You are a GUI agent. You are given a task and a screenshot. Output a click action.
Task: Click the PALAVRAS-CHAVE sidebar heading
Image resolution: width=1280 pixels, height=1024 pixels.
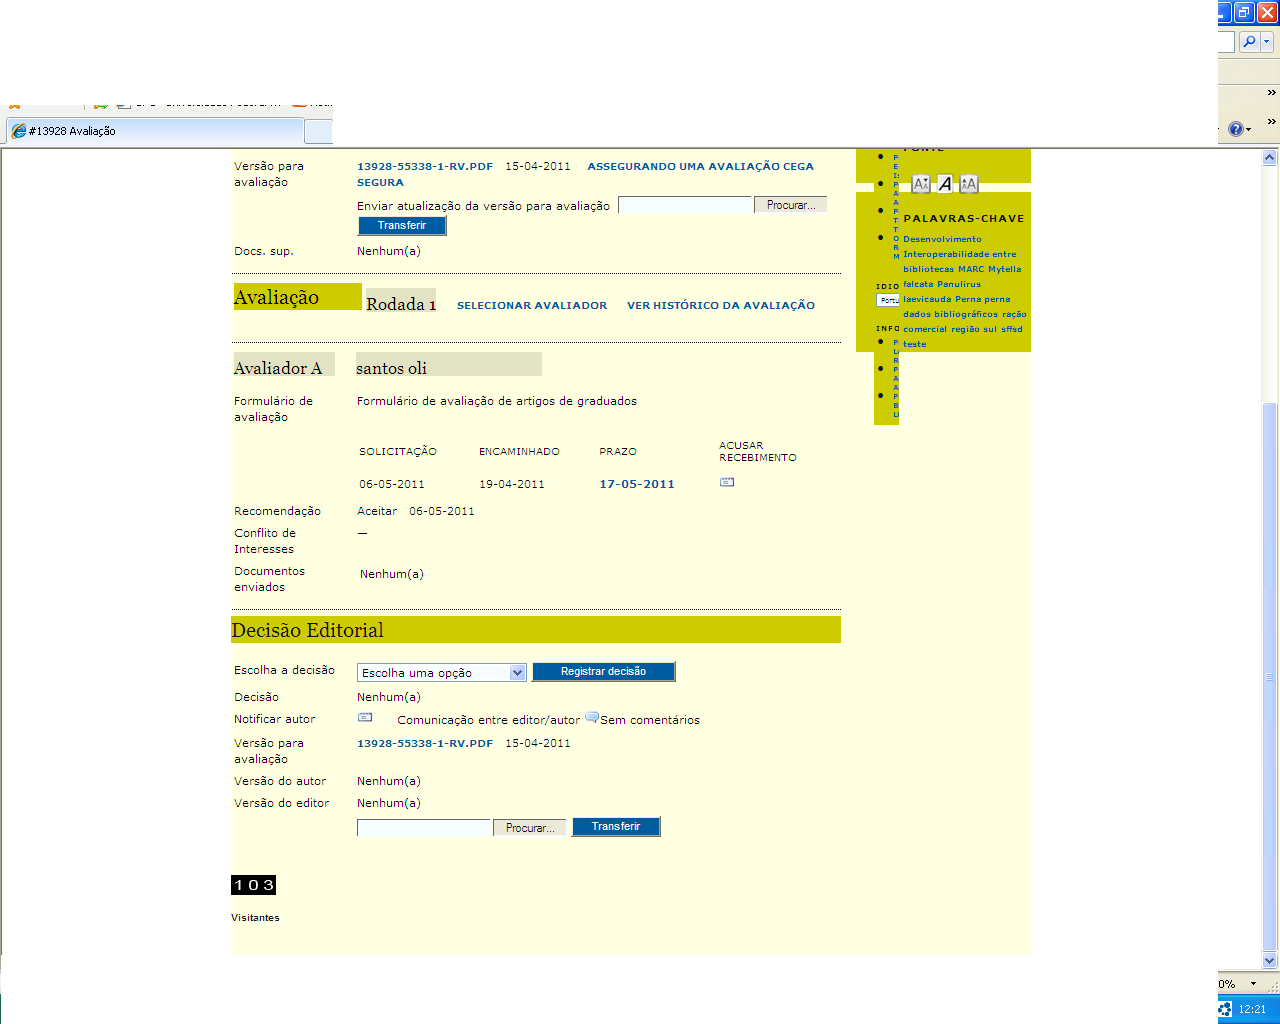[964, 218]
